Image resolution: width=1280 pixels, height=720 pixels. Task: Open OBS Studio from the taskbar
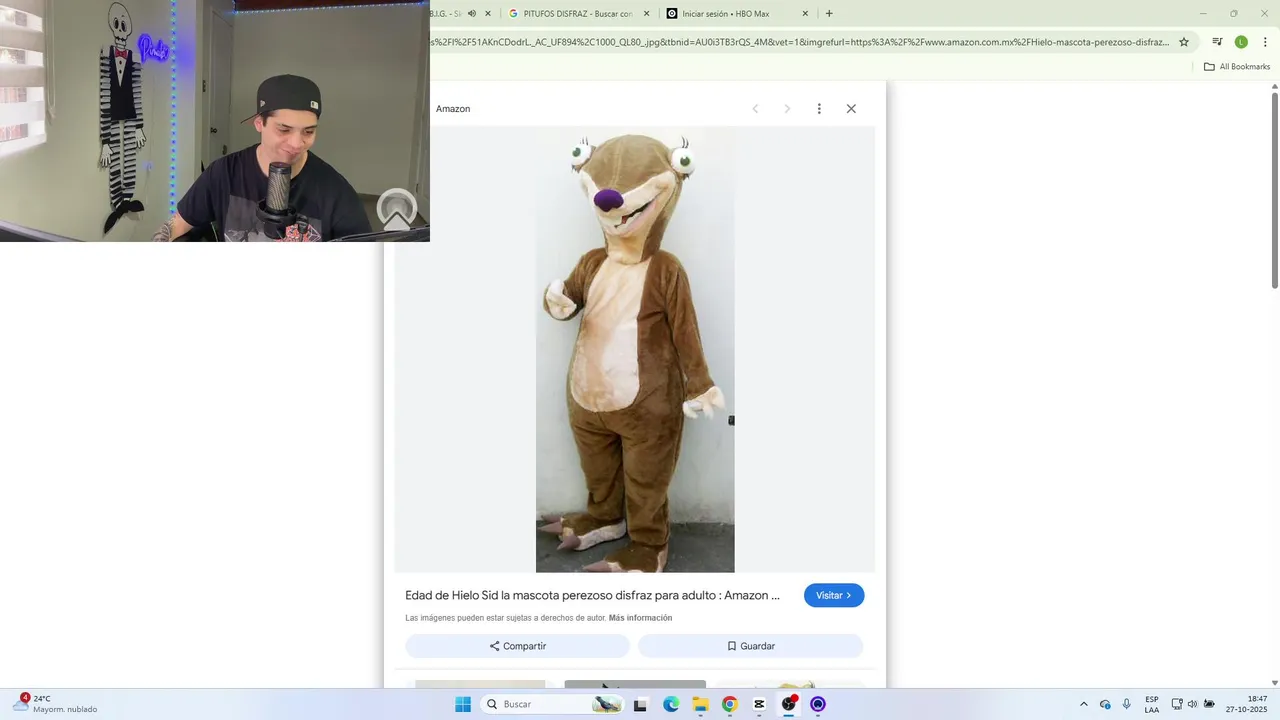pyautogui.click(x=789, y=704)
